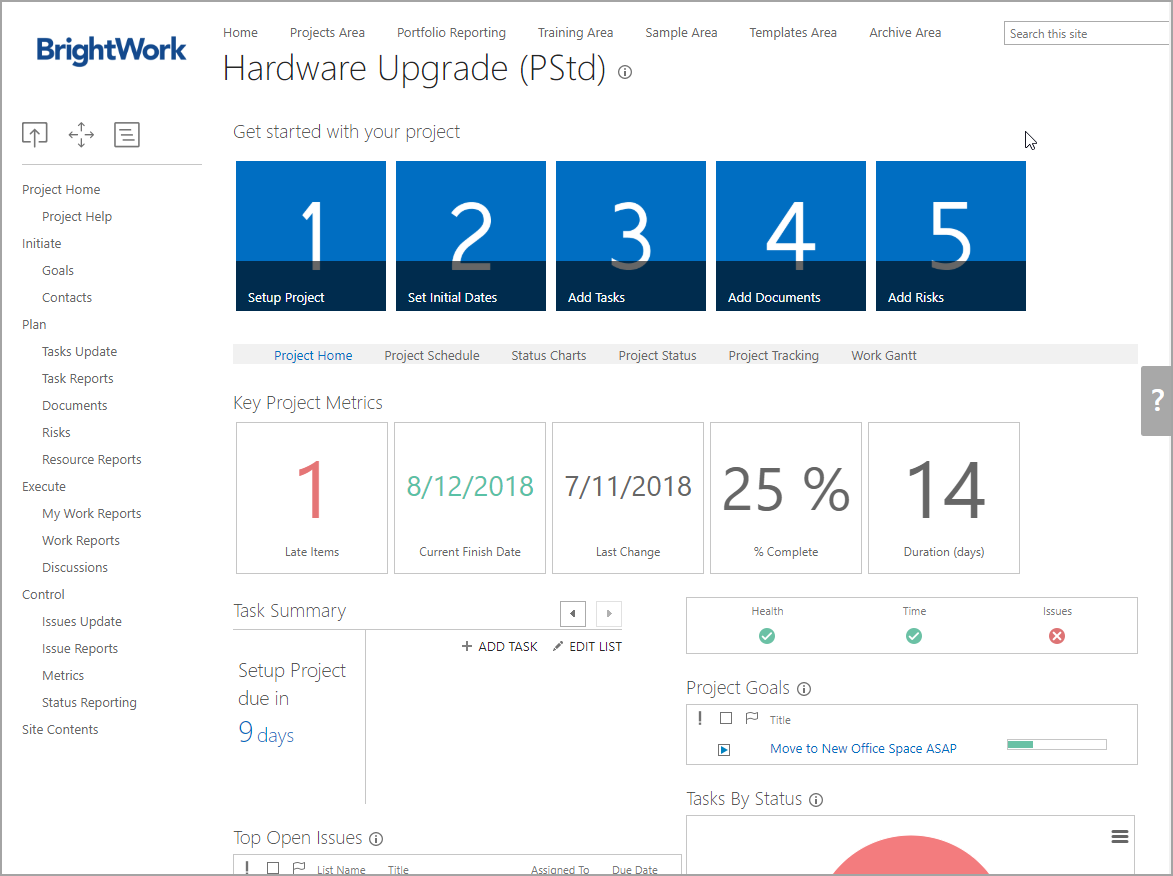Open info icon beside Hardware Upgrade title

[625, 72]
